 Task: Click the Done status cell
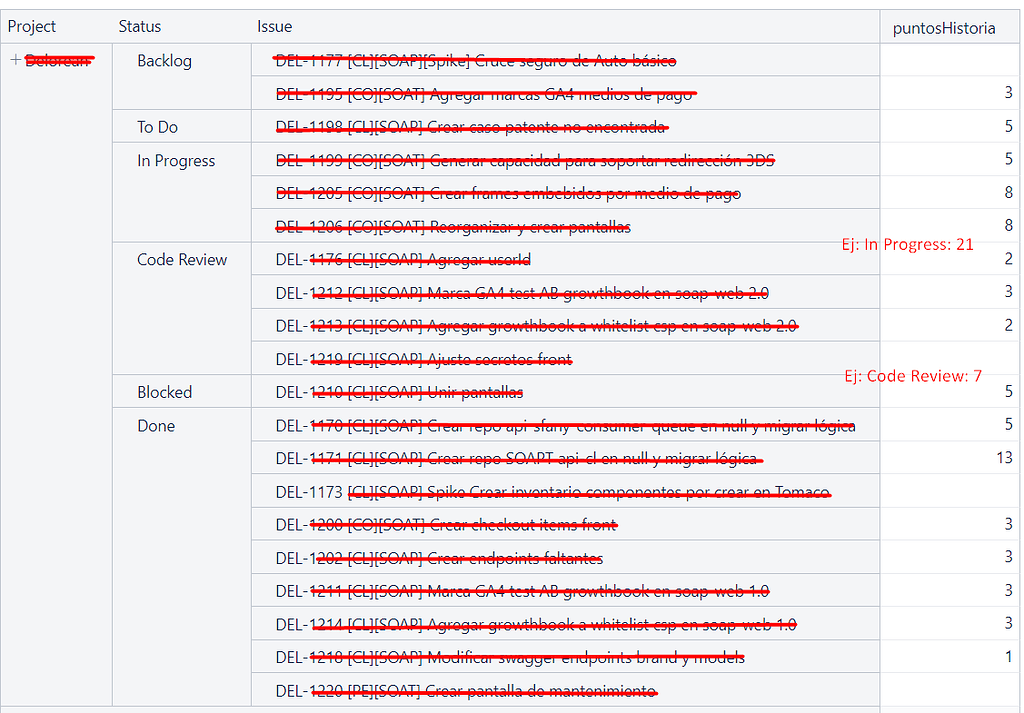click(x=156, y=426)
